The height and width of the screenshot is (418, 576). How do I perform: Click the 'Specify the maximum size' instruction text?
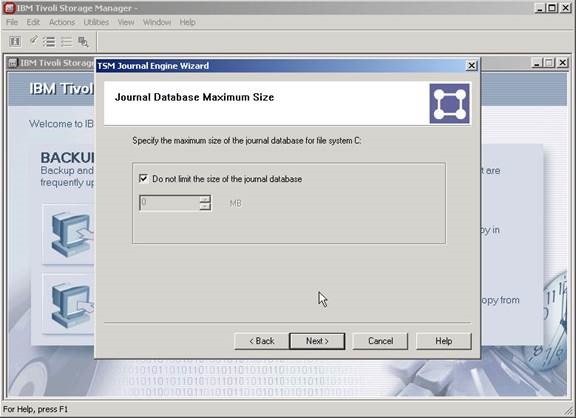click(x=246, y=141)
